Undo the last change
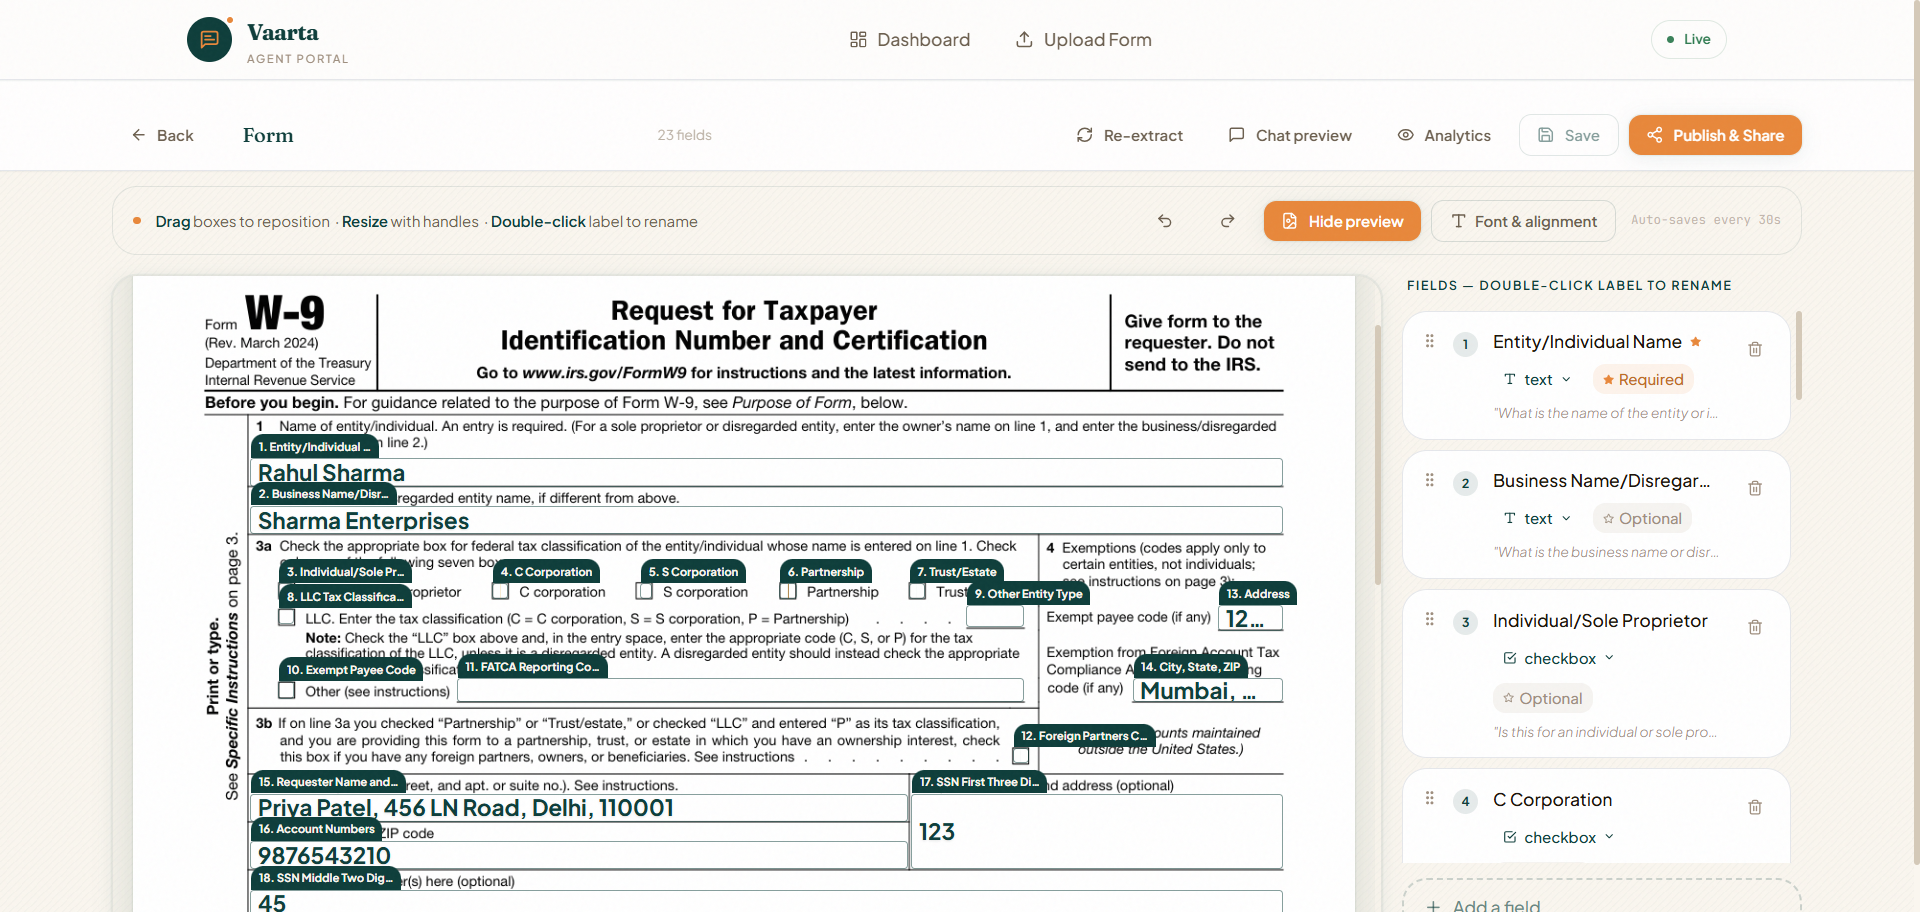Image resolution: width=1920 pixels, height=912 pixels. click(1165, 221)
